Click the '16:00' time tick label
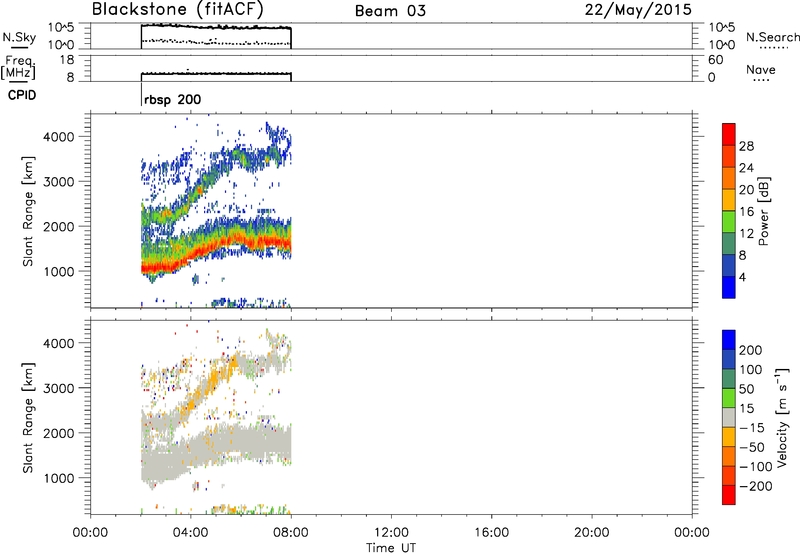Screen dimensions: 800x554 pyautogui.click(x=491, y=533)
